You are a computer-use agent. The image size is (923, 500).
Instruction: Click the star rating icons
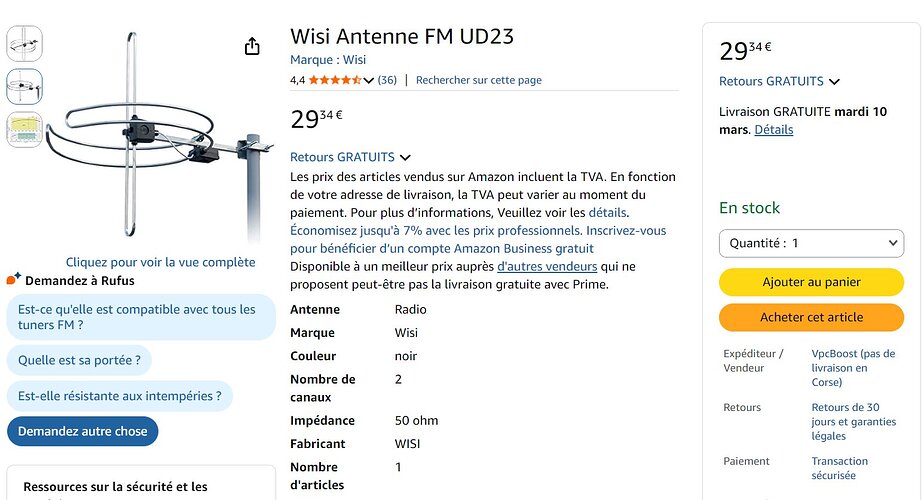pos(334,80)
